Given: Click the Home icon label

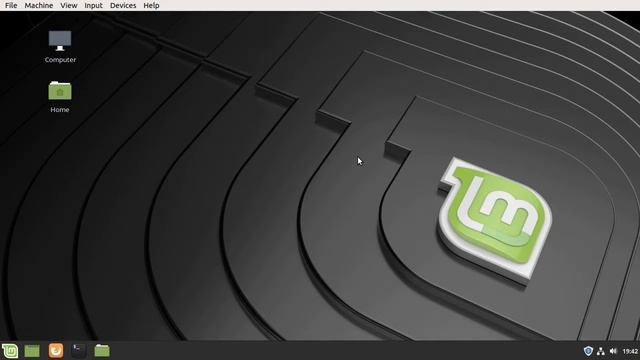Looking at the screenshot, I should 60,109.
